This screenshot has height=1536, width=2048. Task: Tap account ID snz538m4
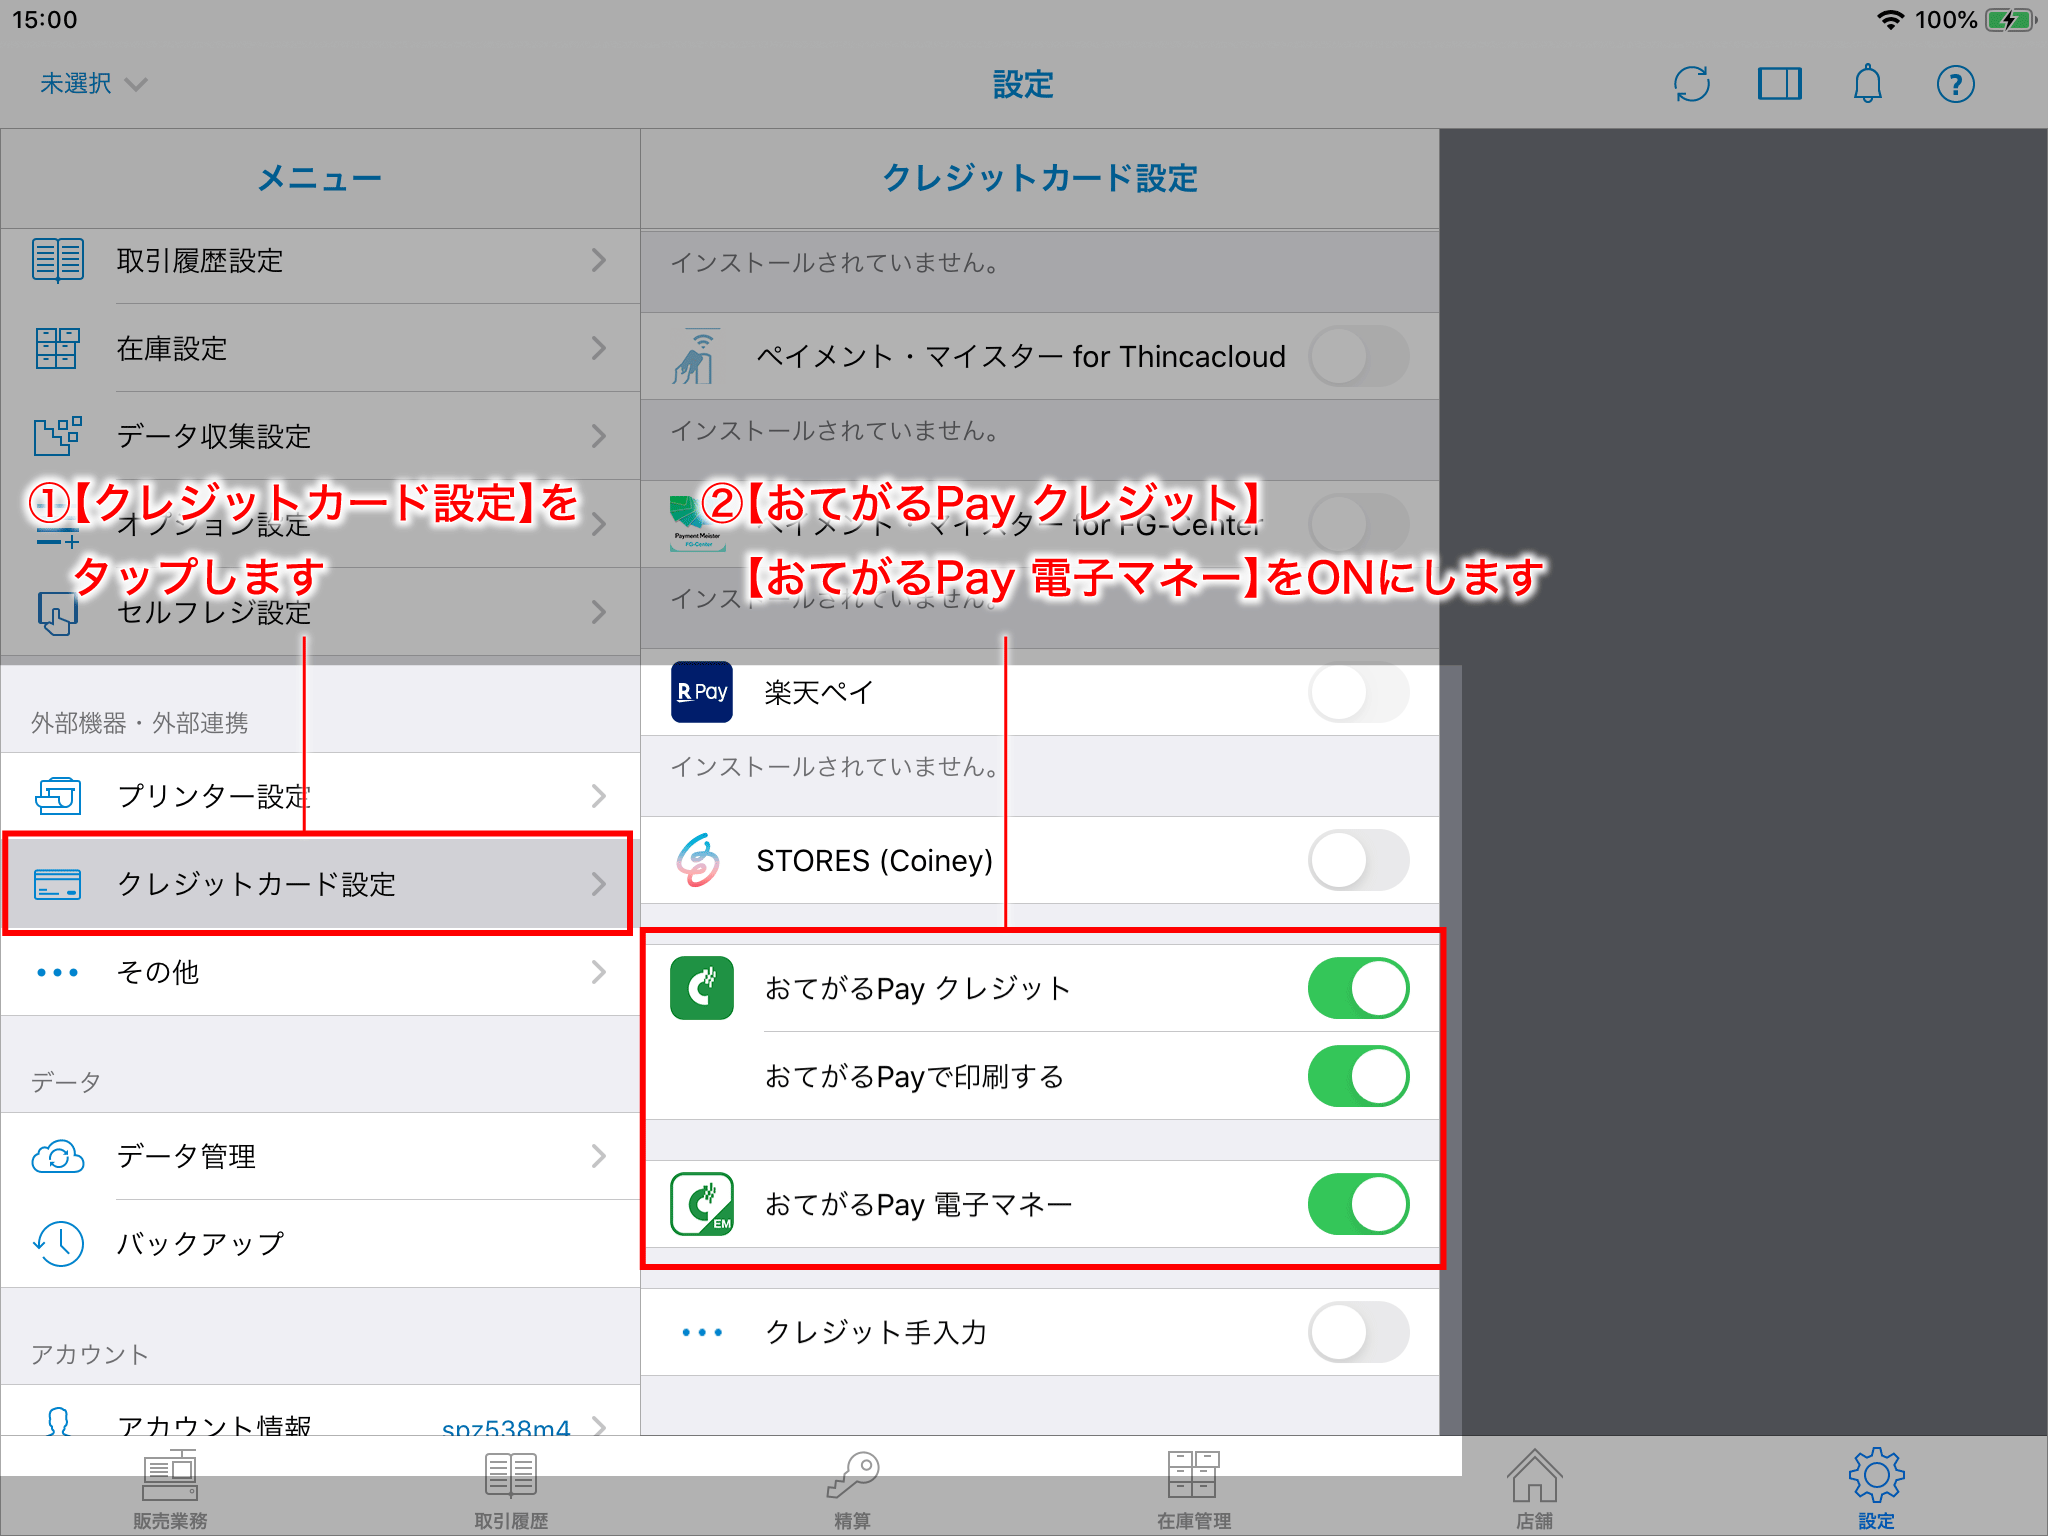(506, 1426)
